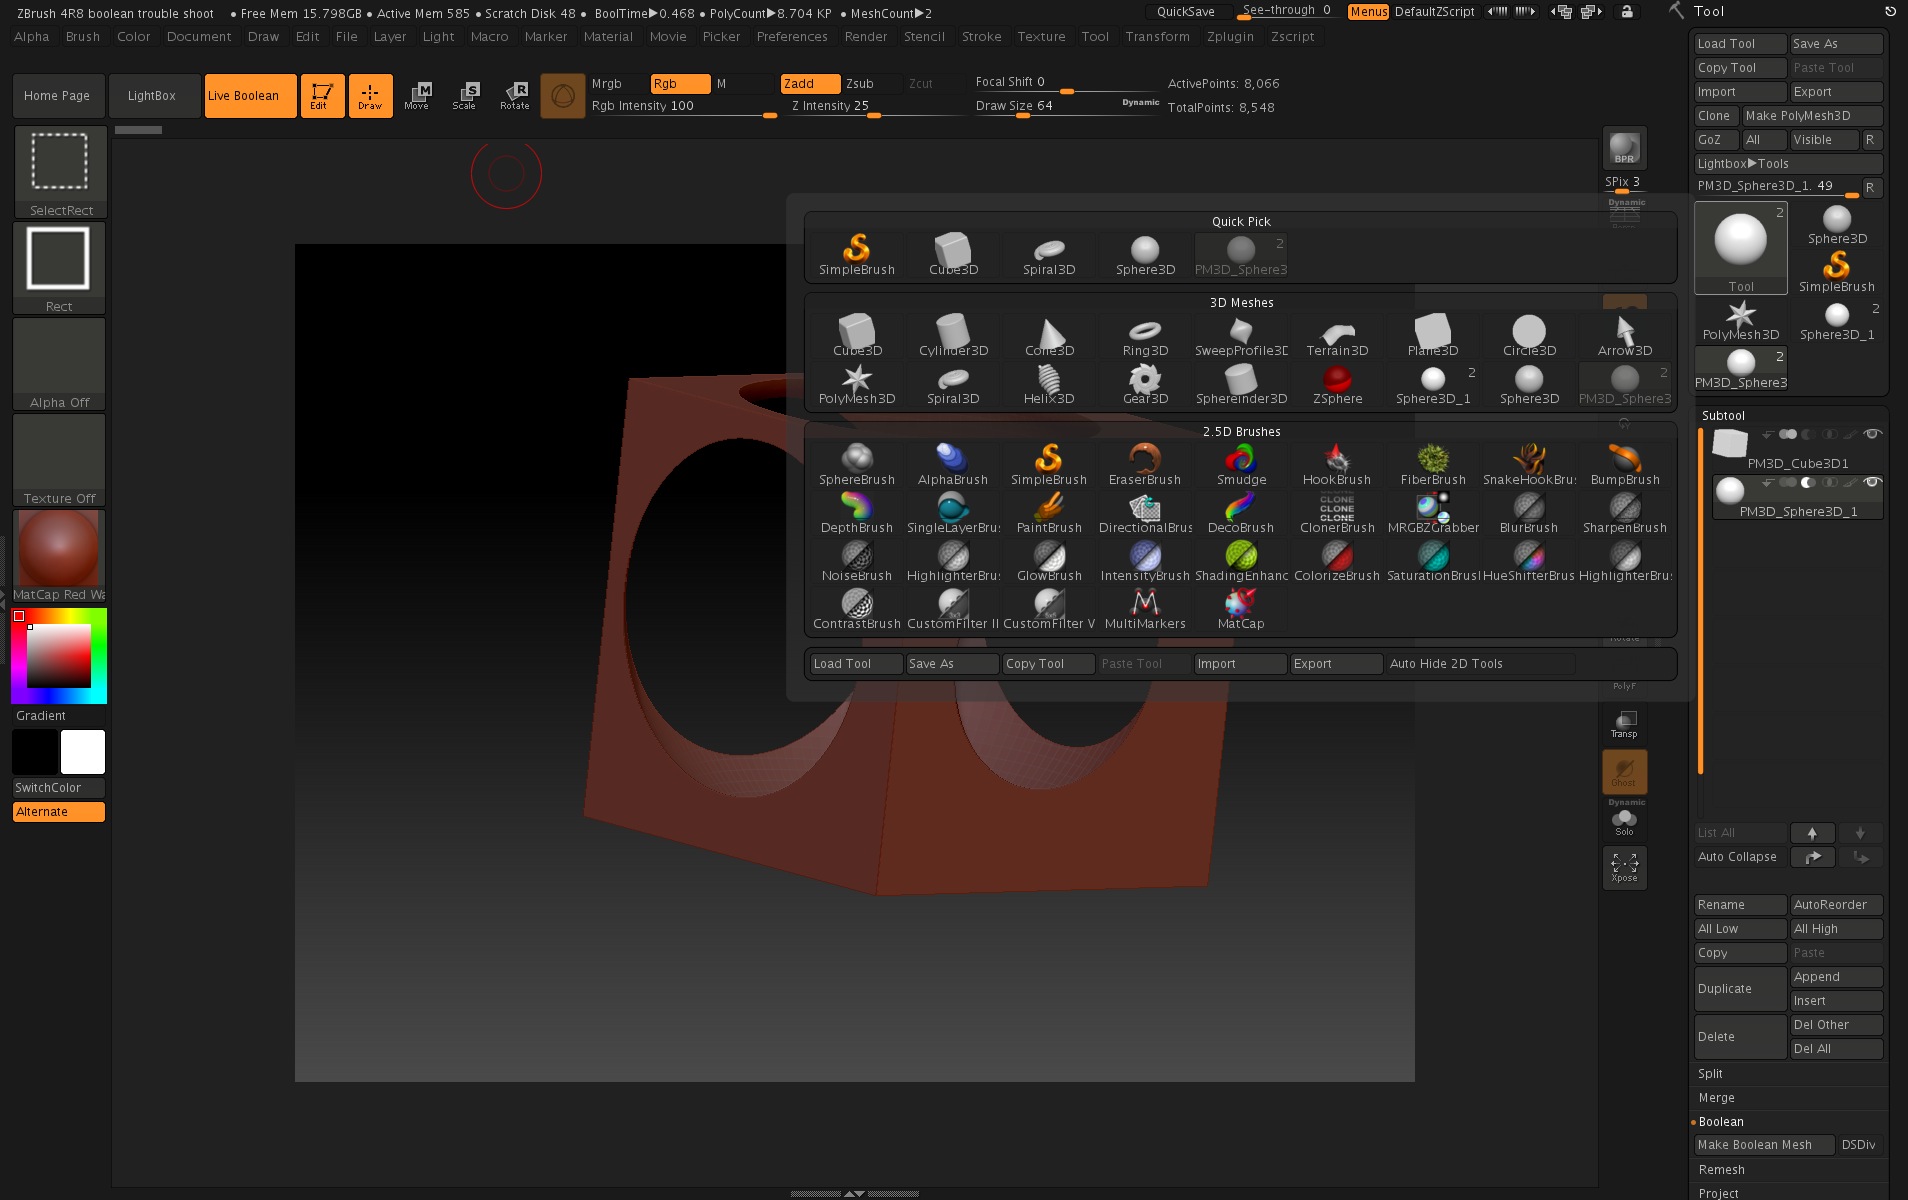1908x1200 pixels.
Task: Select the ZSphere tool
Action: 1337,384
